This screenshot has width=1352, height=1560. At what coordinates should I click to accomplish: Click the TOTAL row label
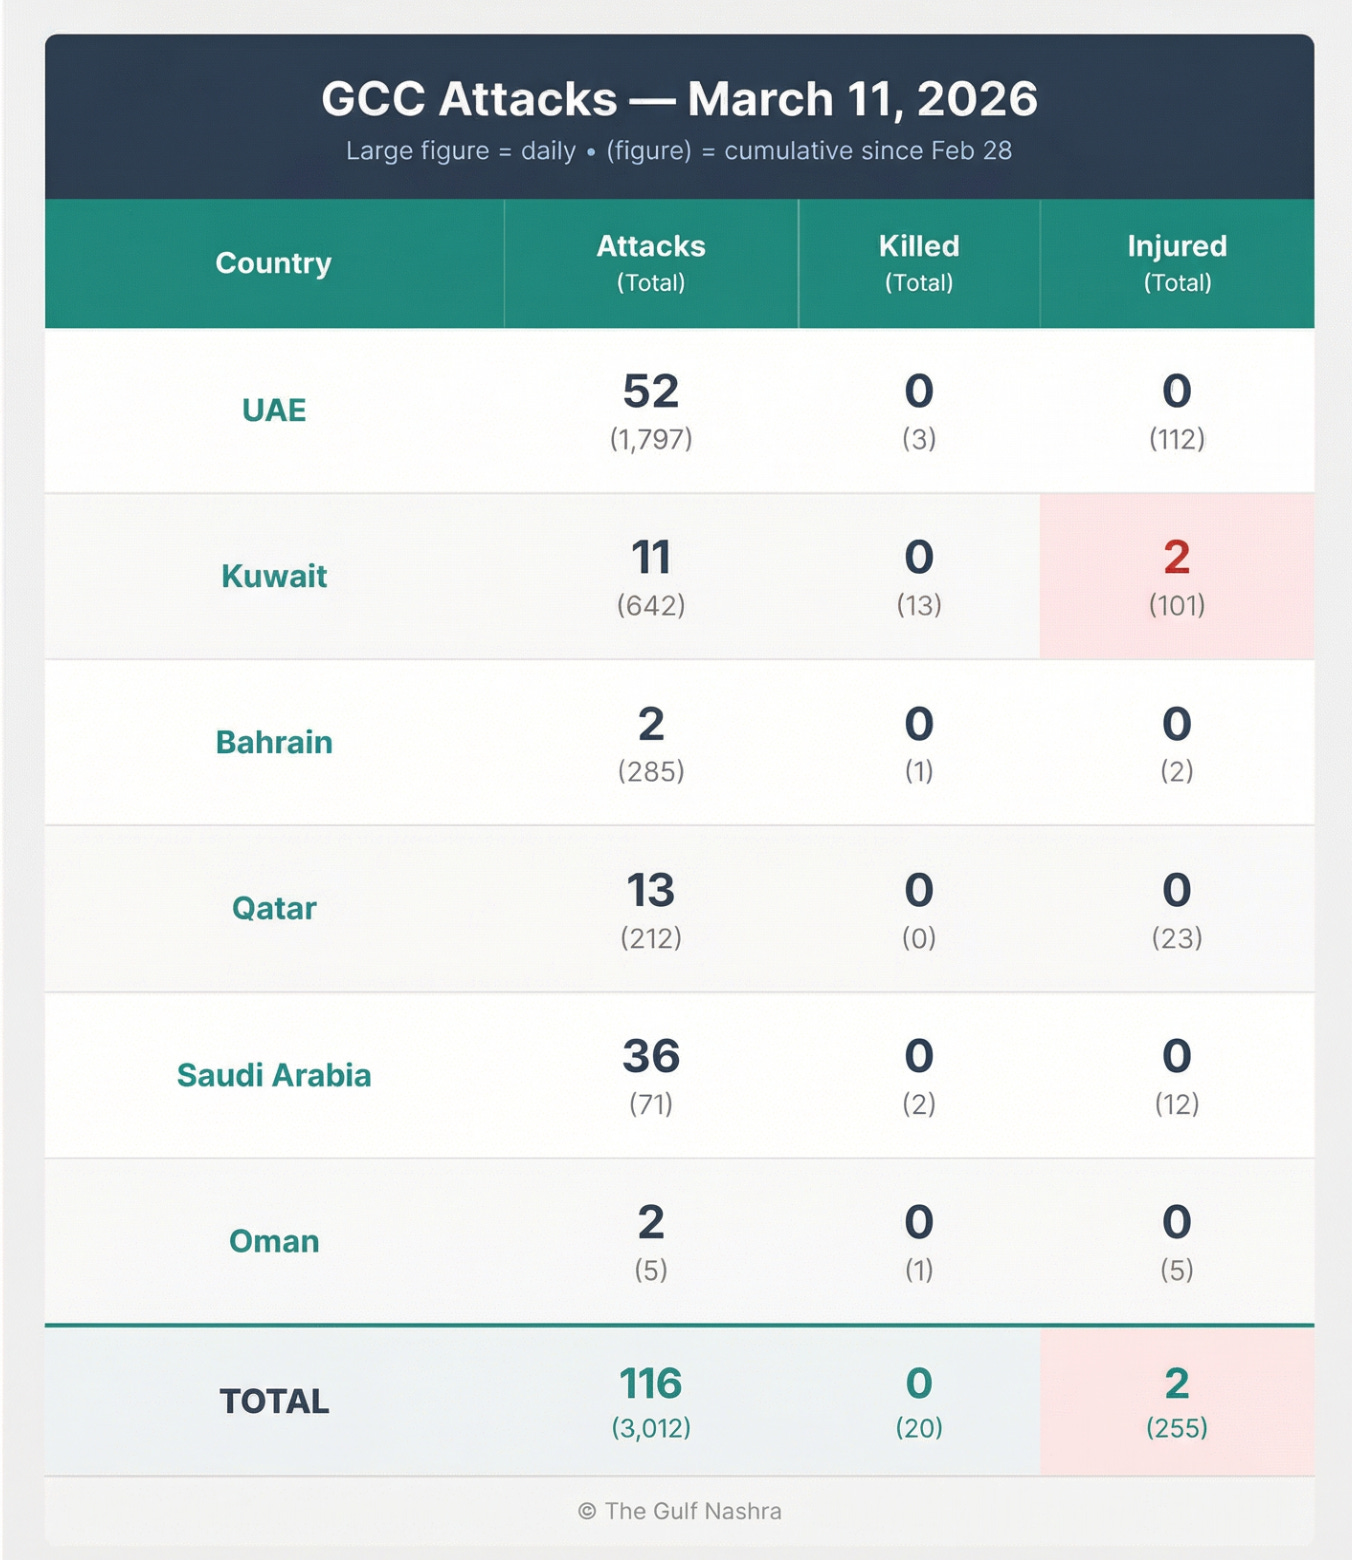(274, 1401)
